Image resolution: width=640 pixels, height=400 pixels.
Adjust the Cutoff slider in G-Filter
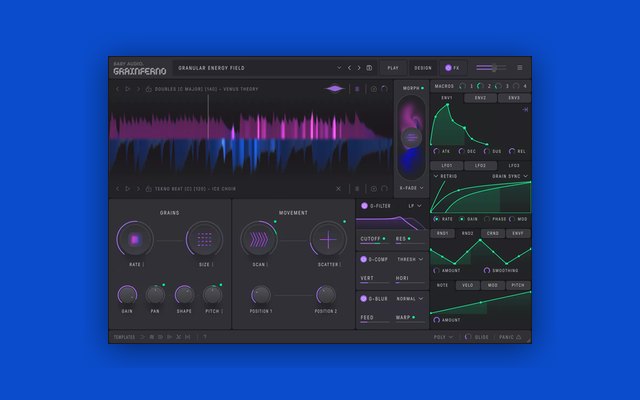click(x=374, y=243)
